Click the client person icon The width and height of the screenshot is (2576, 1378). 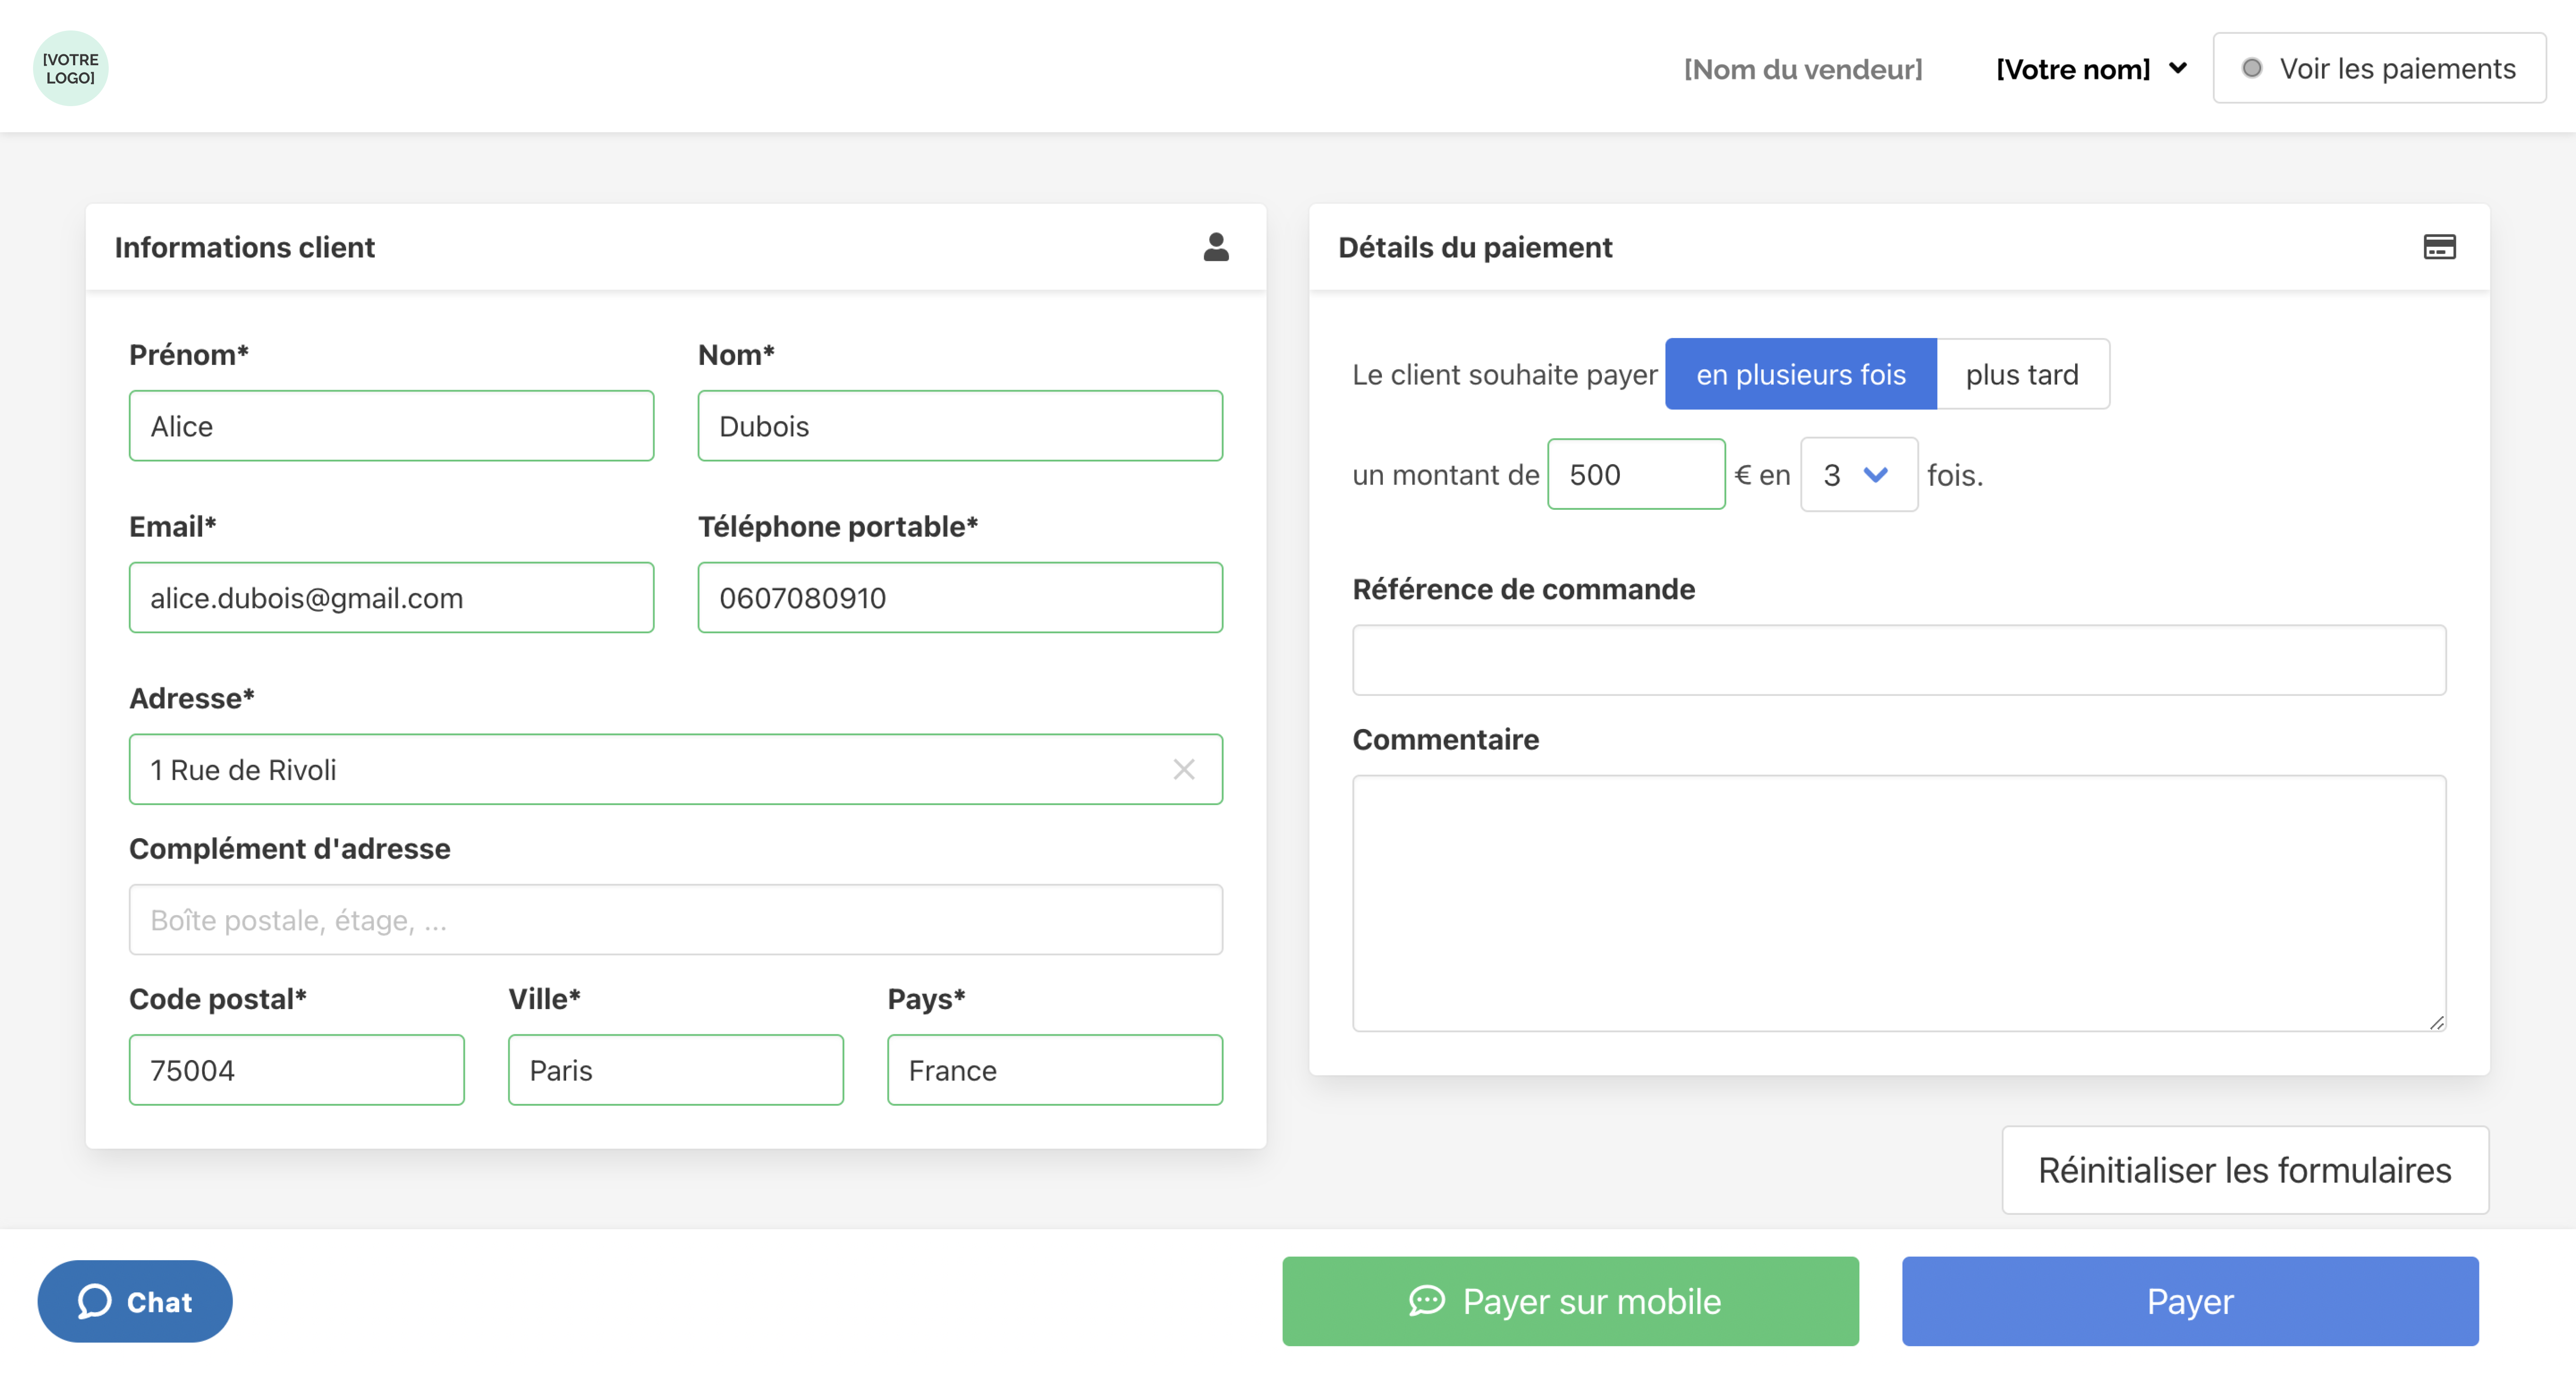[x=1215, y=247]
